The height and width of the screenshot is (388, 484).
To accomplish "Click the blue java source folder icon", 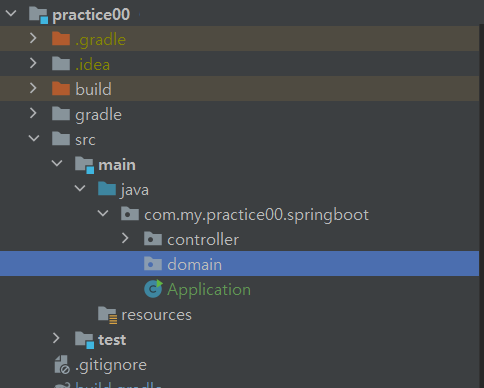I will point(107,189).
